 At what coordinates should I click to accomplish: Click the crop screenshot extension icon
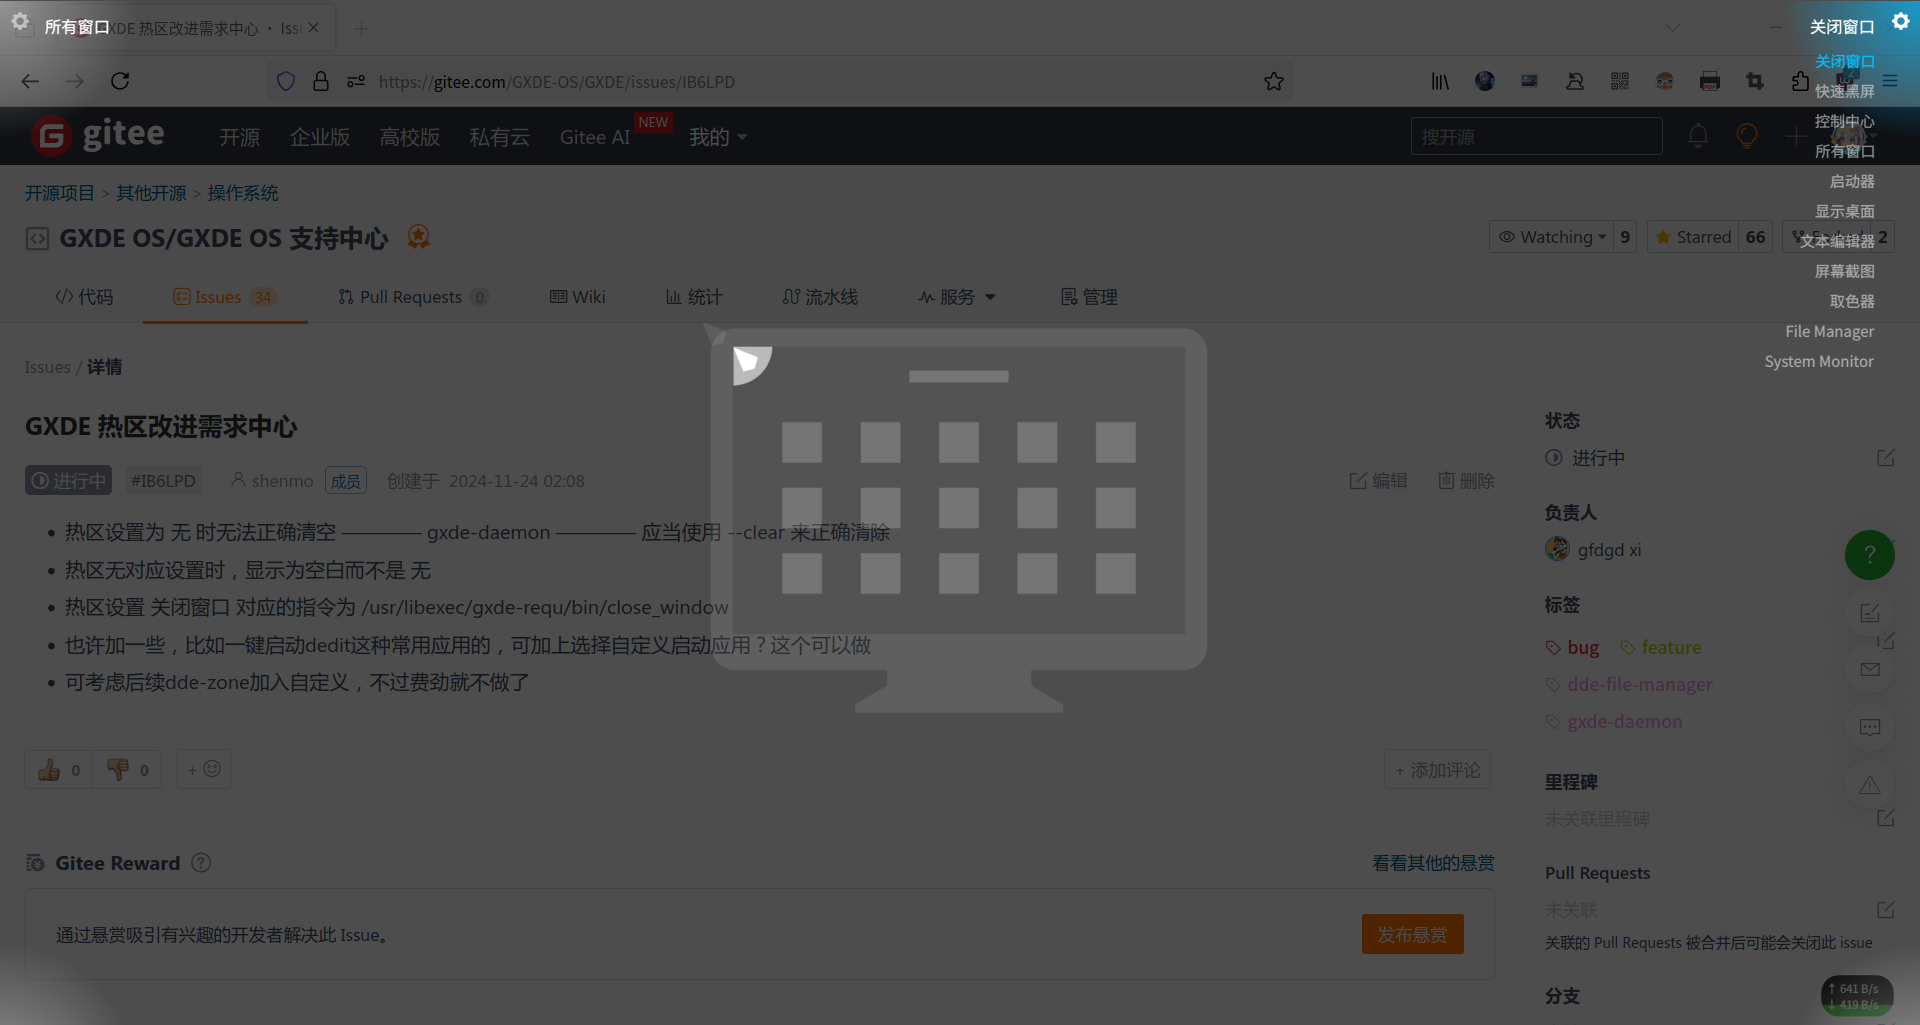click(1755, 81)
